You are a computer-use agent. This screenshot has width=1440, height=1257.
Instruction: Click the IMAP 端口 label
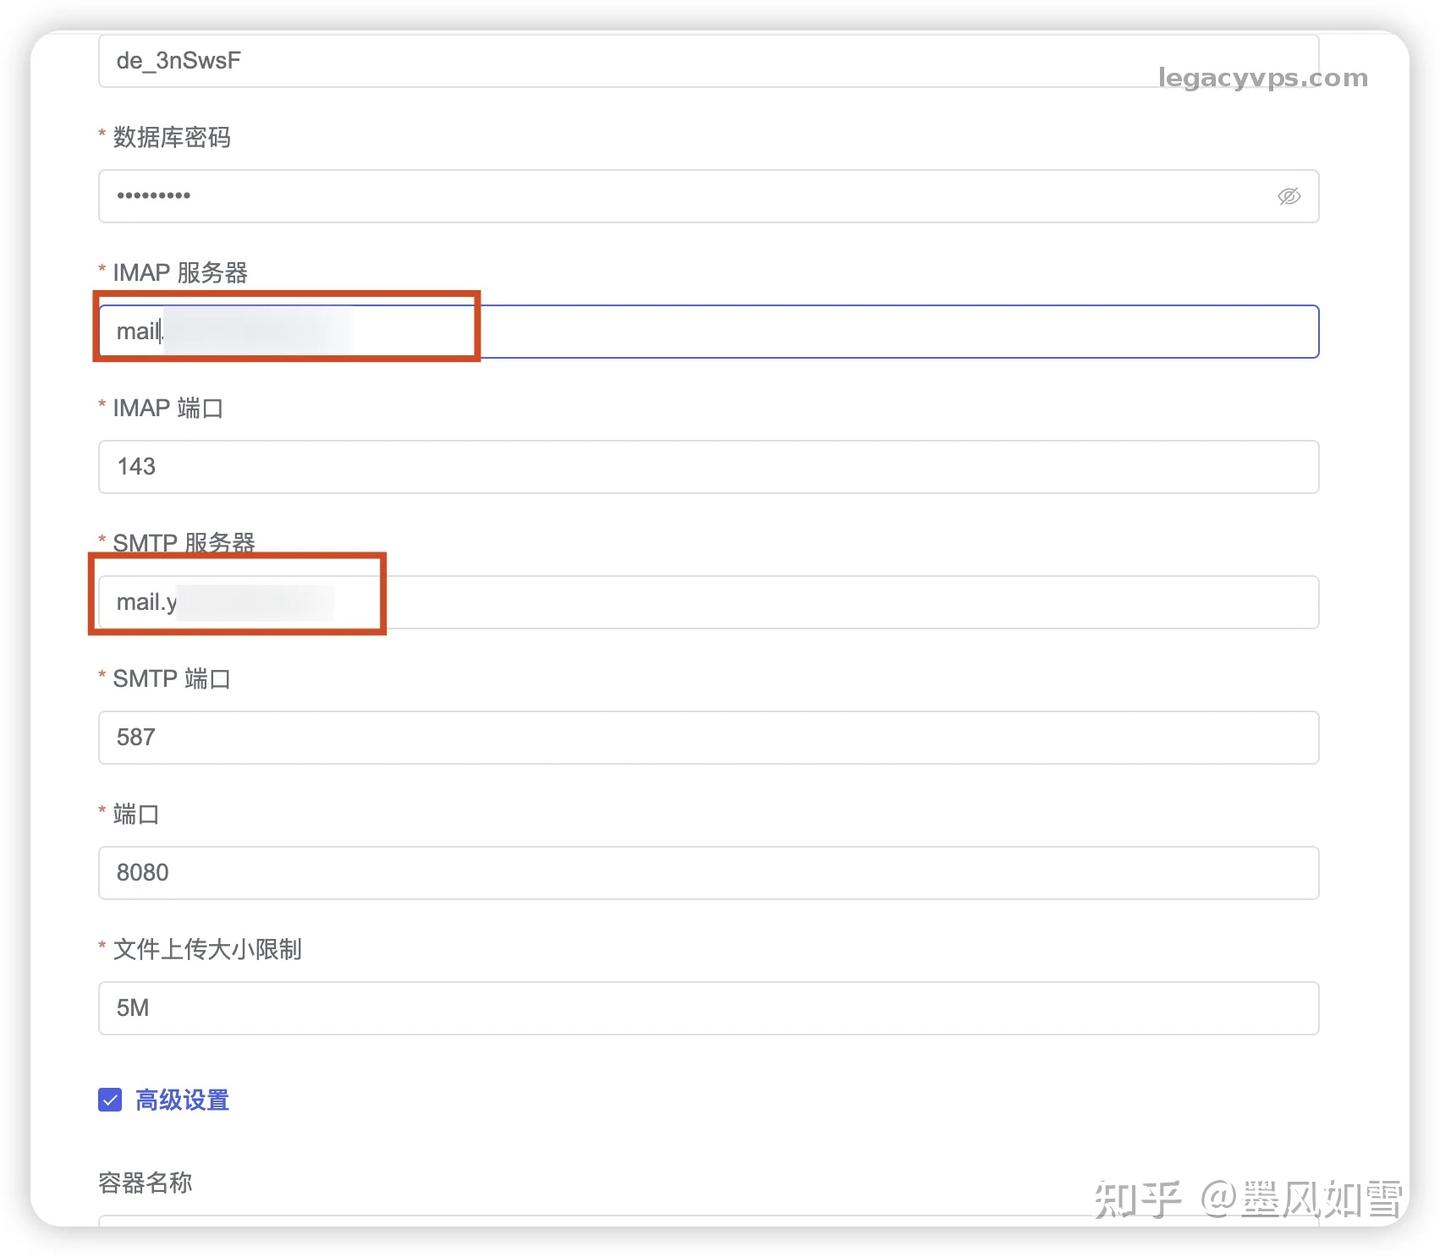tap(168, 408)
